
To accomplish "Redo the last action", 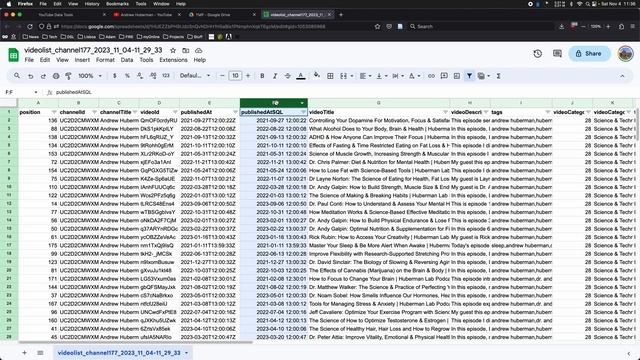I will (x=43, y=76).
